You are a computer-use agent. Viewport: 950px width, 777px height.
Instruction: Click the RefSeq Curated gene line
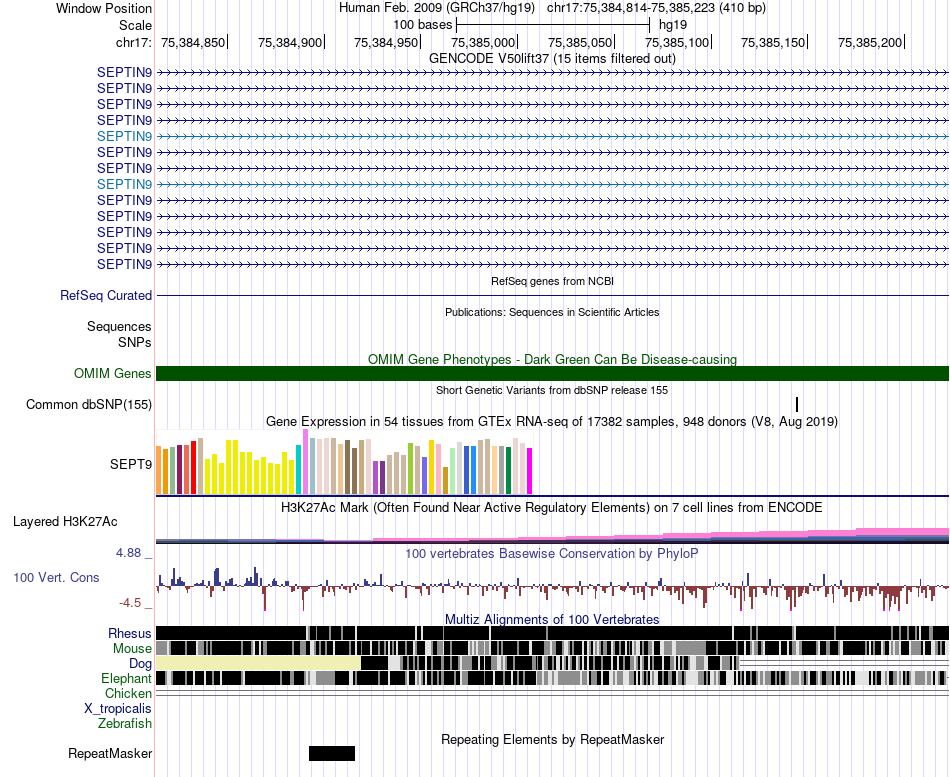tap(552, 296)
